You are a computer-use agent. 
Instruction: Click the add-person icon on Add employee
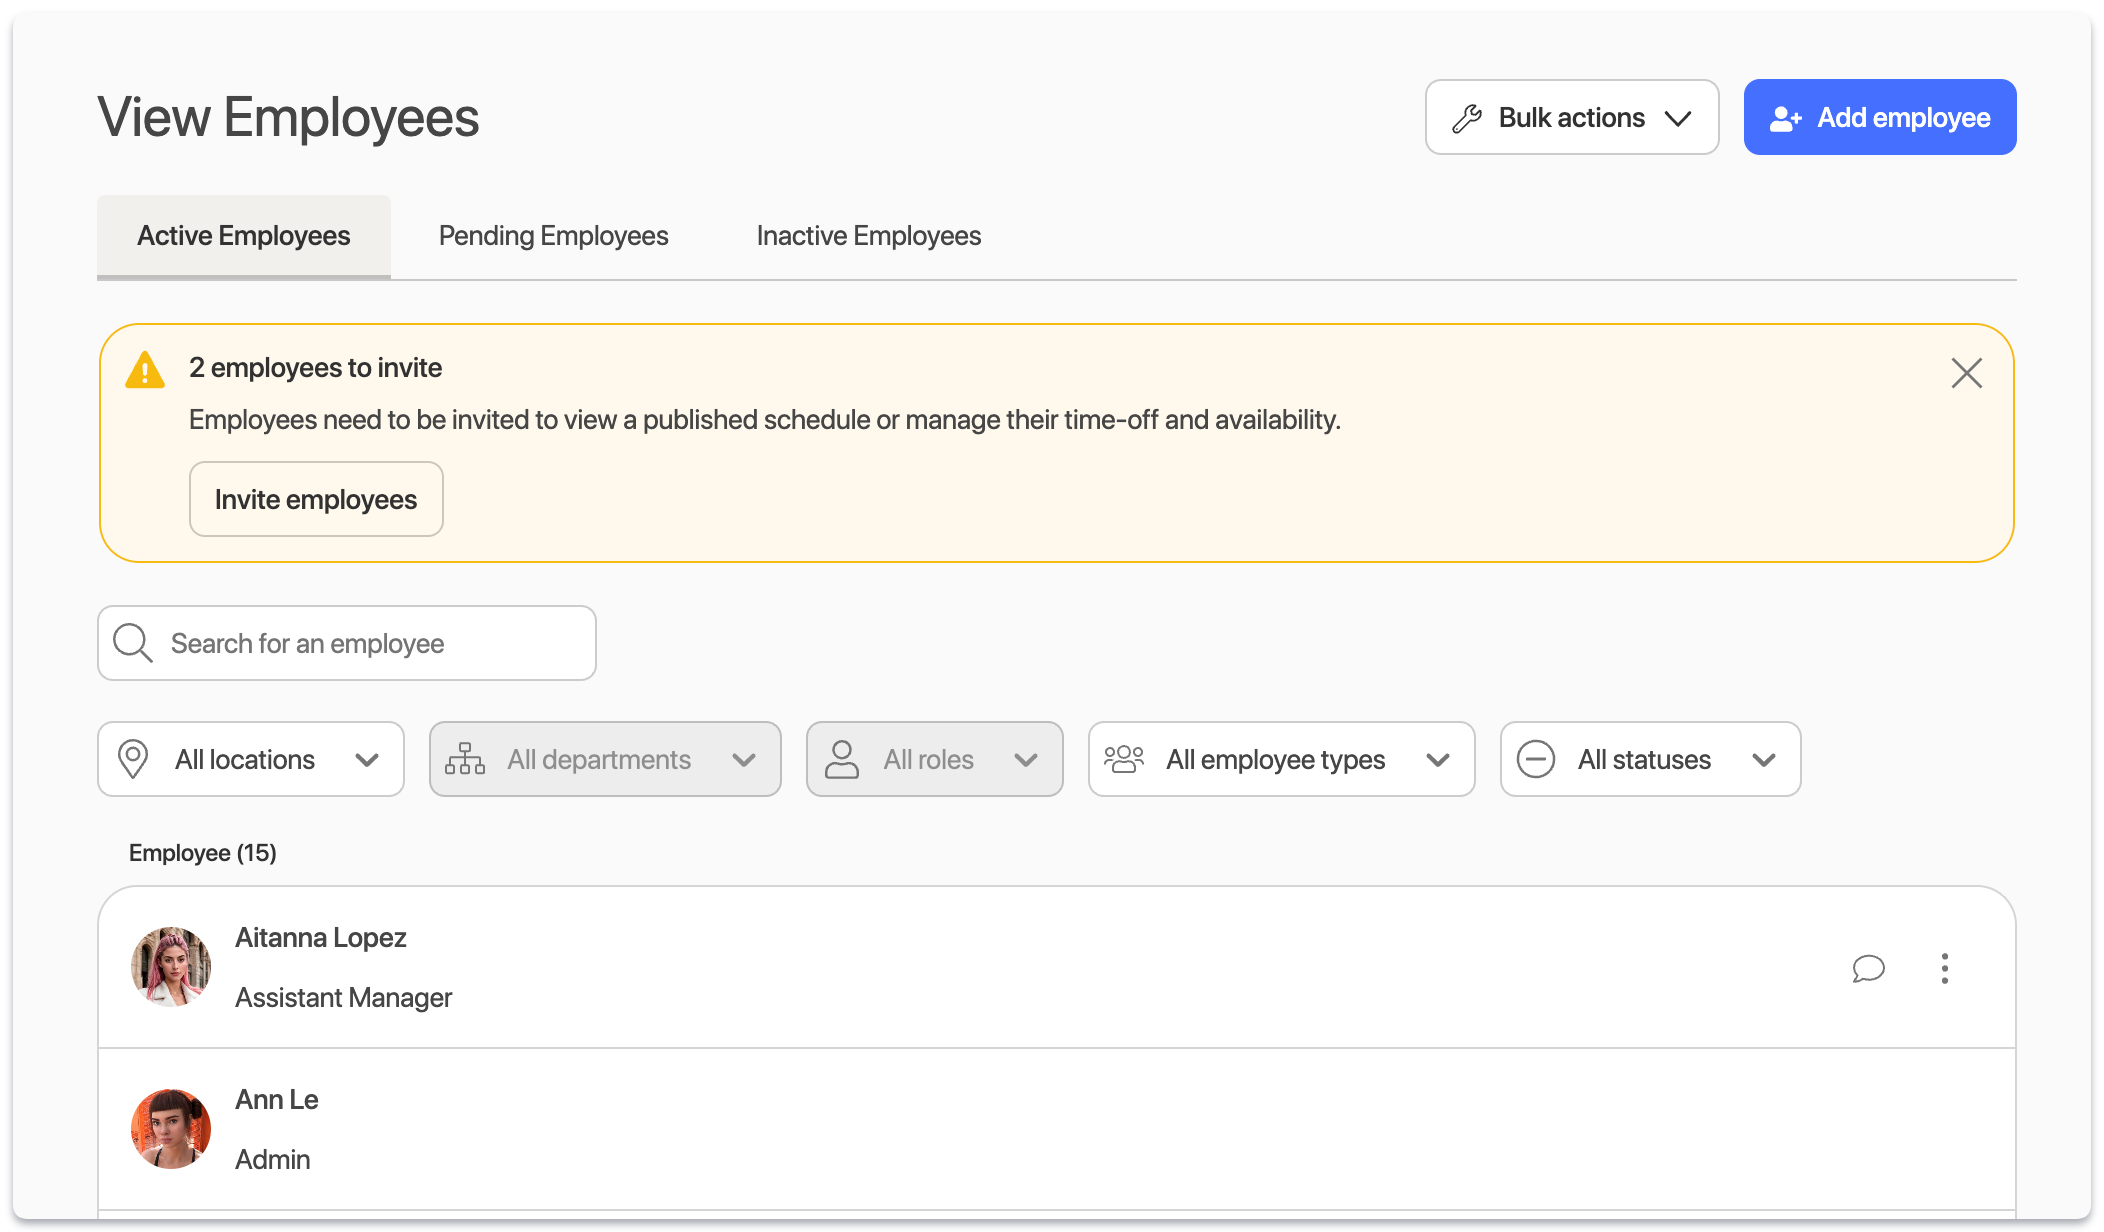click(1785, 118)
